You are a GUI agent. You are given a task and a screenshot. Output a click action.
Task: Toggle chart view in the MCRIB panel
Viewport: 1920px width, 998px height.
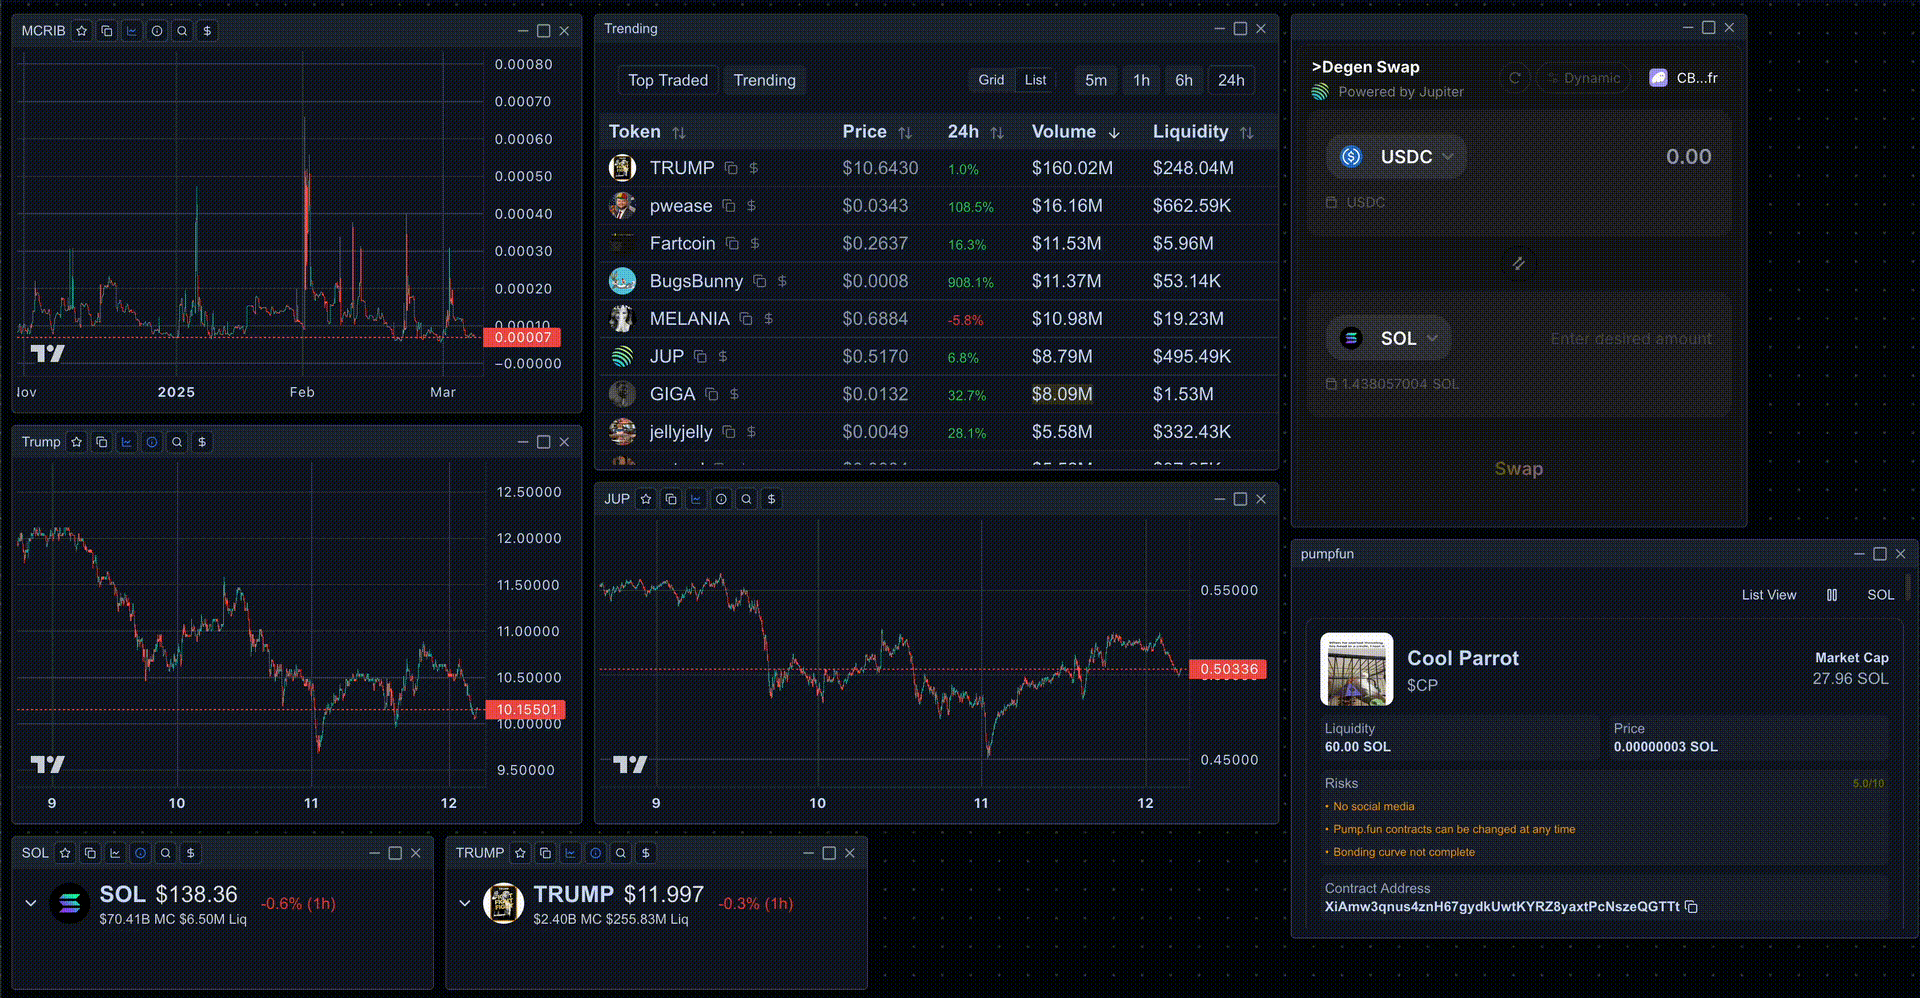(132, 31)
